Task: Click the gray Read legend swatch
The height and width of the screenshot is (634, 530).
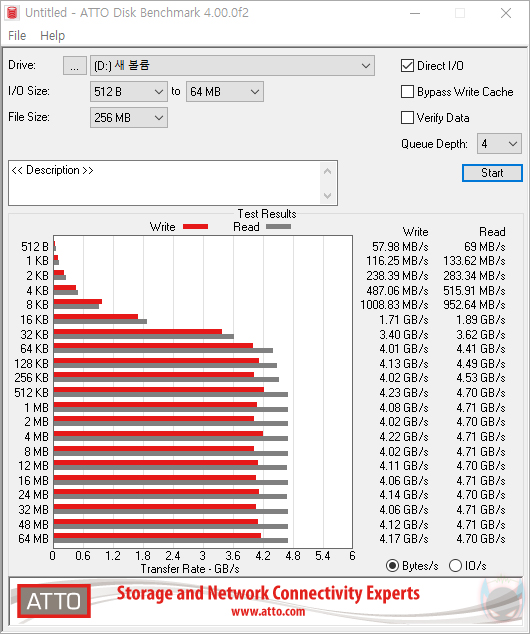Action: (278, 227)
